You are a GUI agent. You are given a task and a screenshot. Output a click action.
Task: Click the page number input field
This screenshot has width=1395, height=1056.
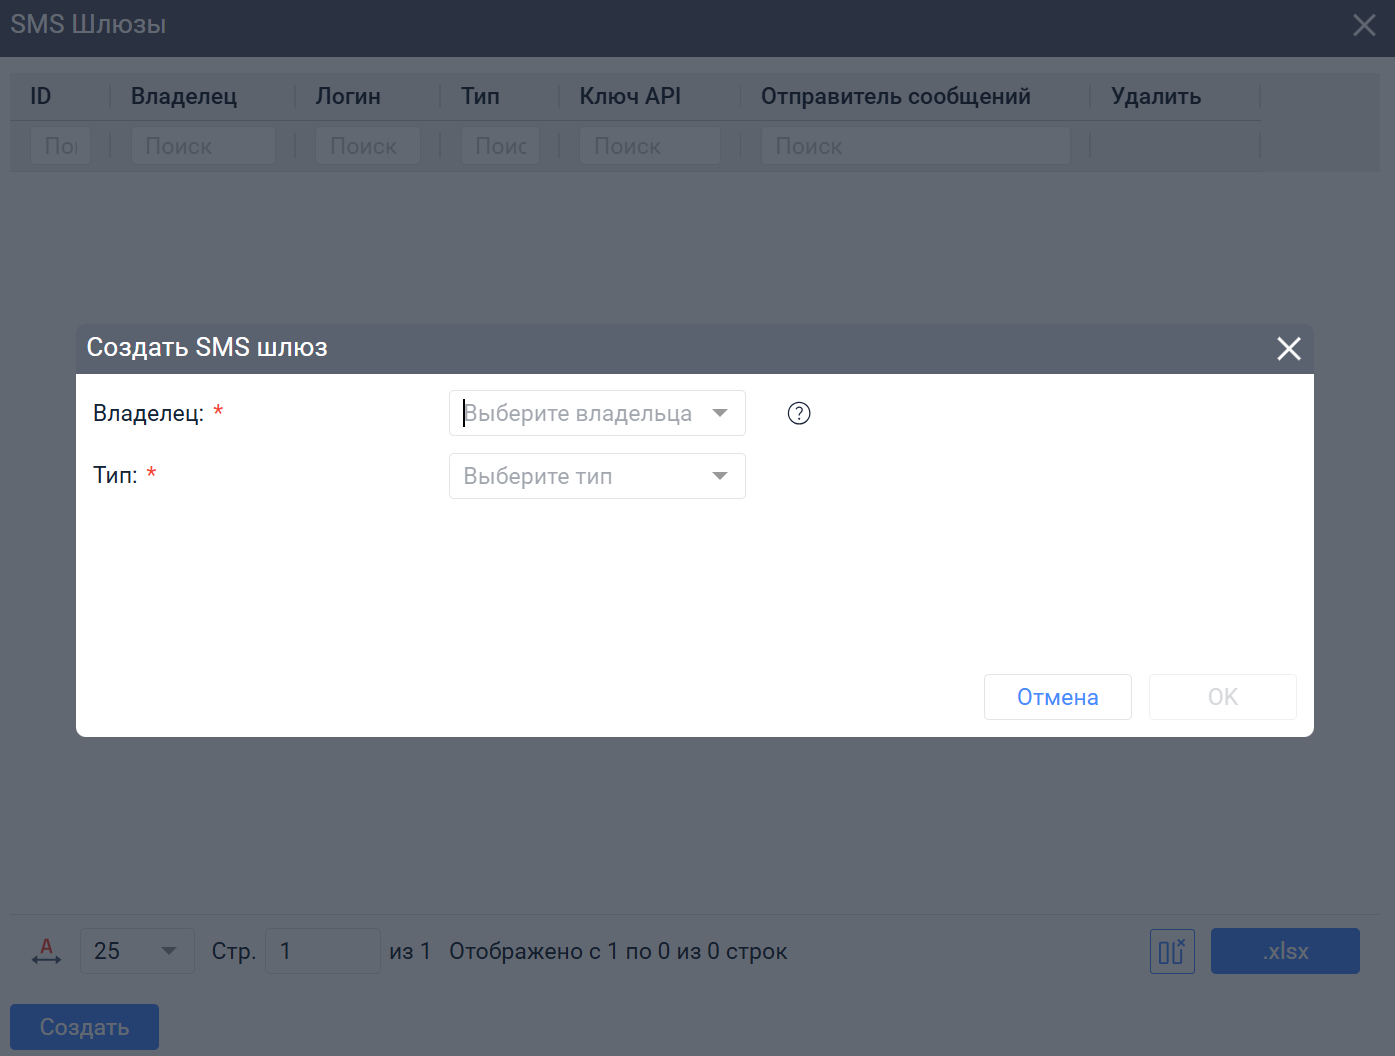tap(322, 951)
